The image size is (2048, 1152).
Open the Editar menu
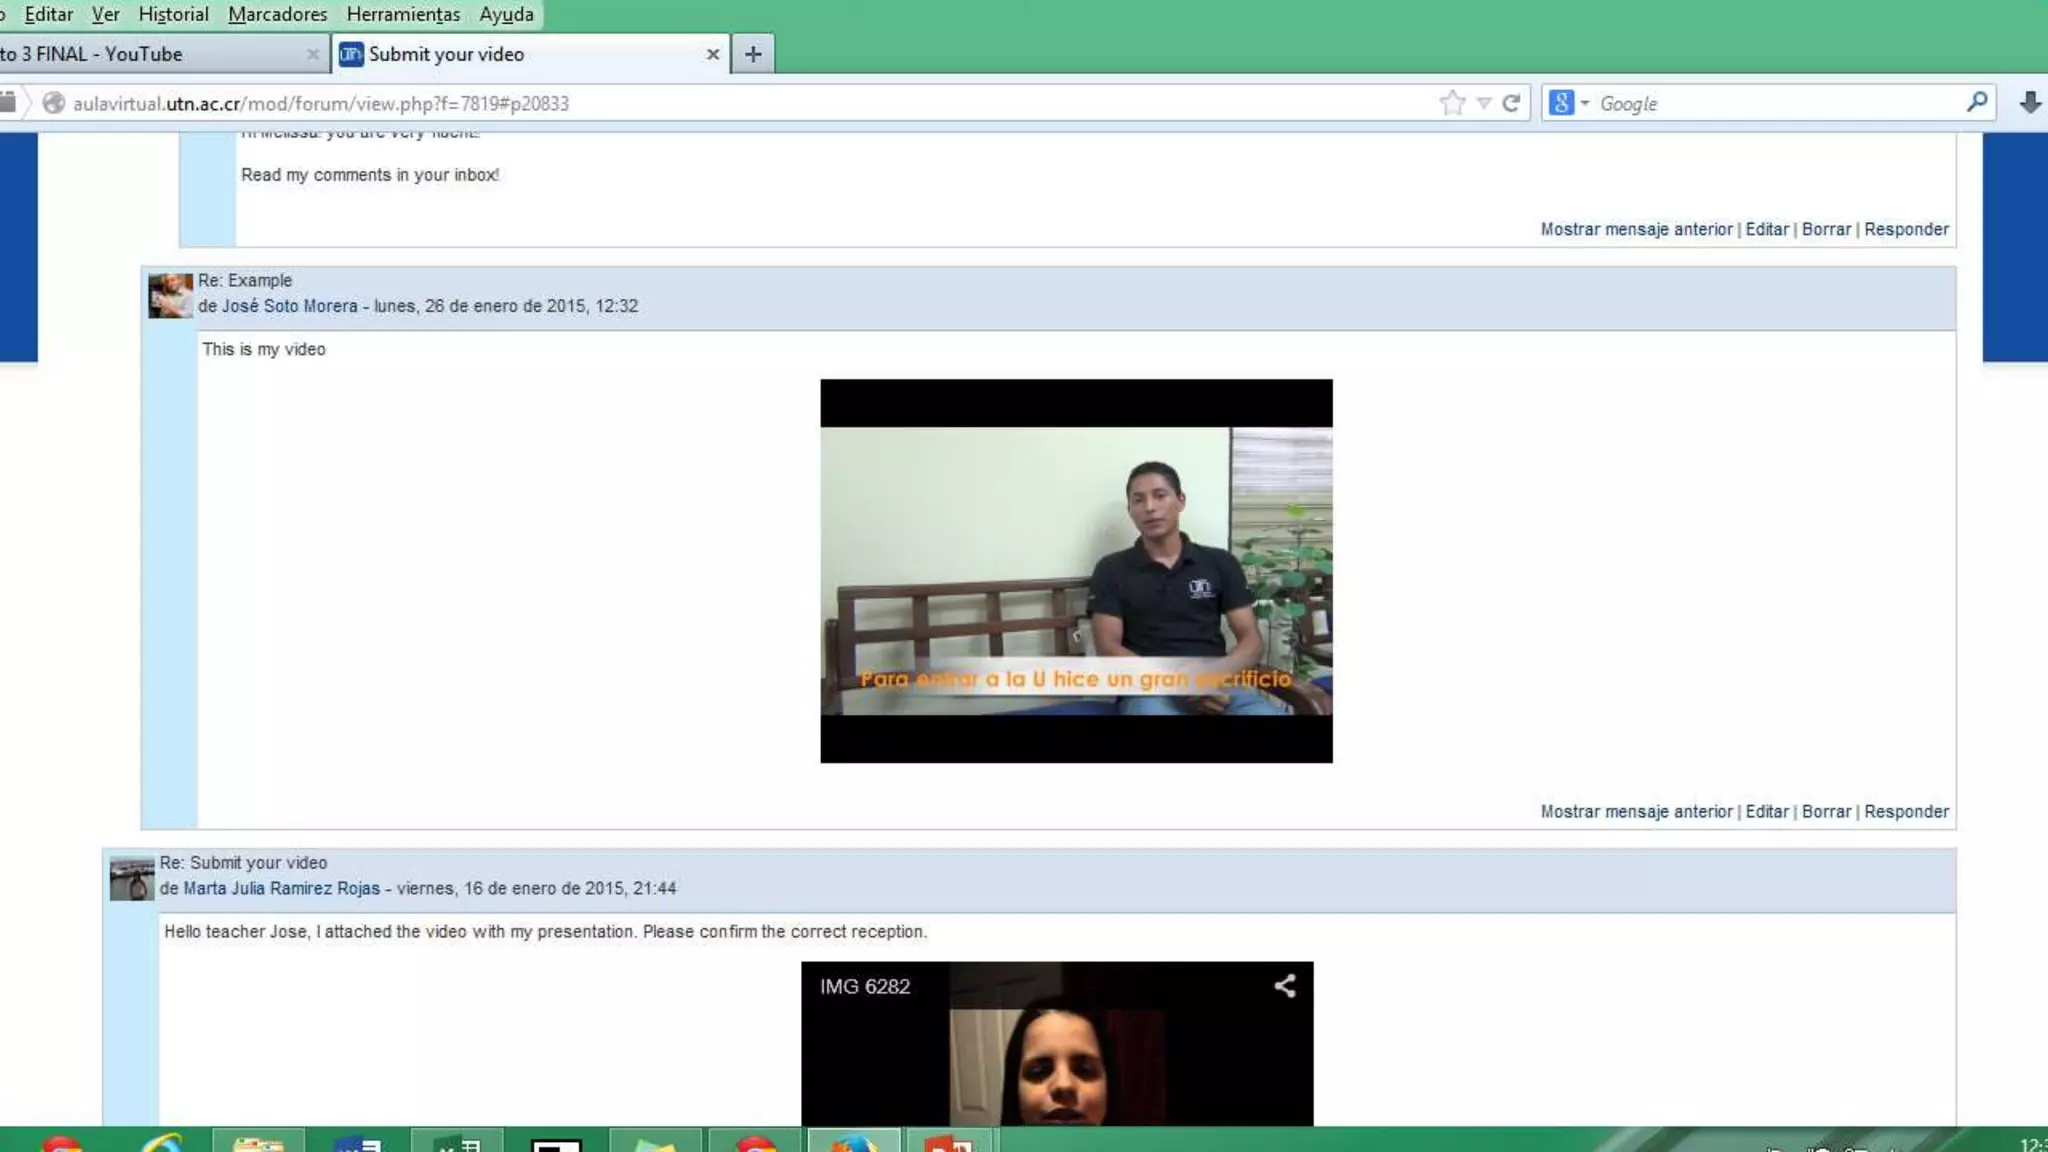[48, 14]
